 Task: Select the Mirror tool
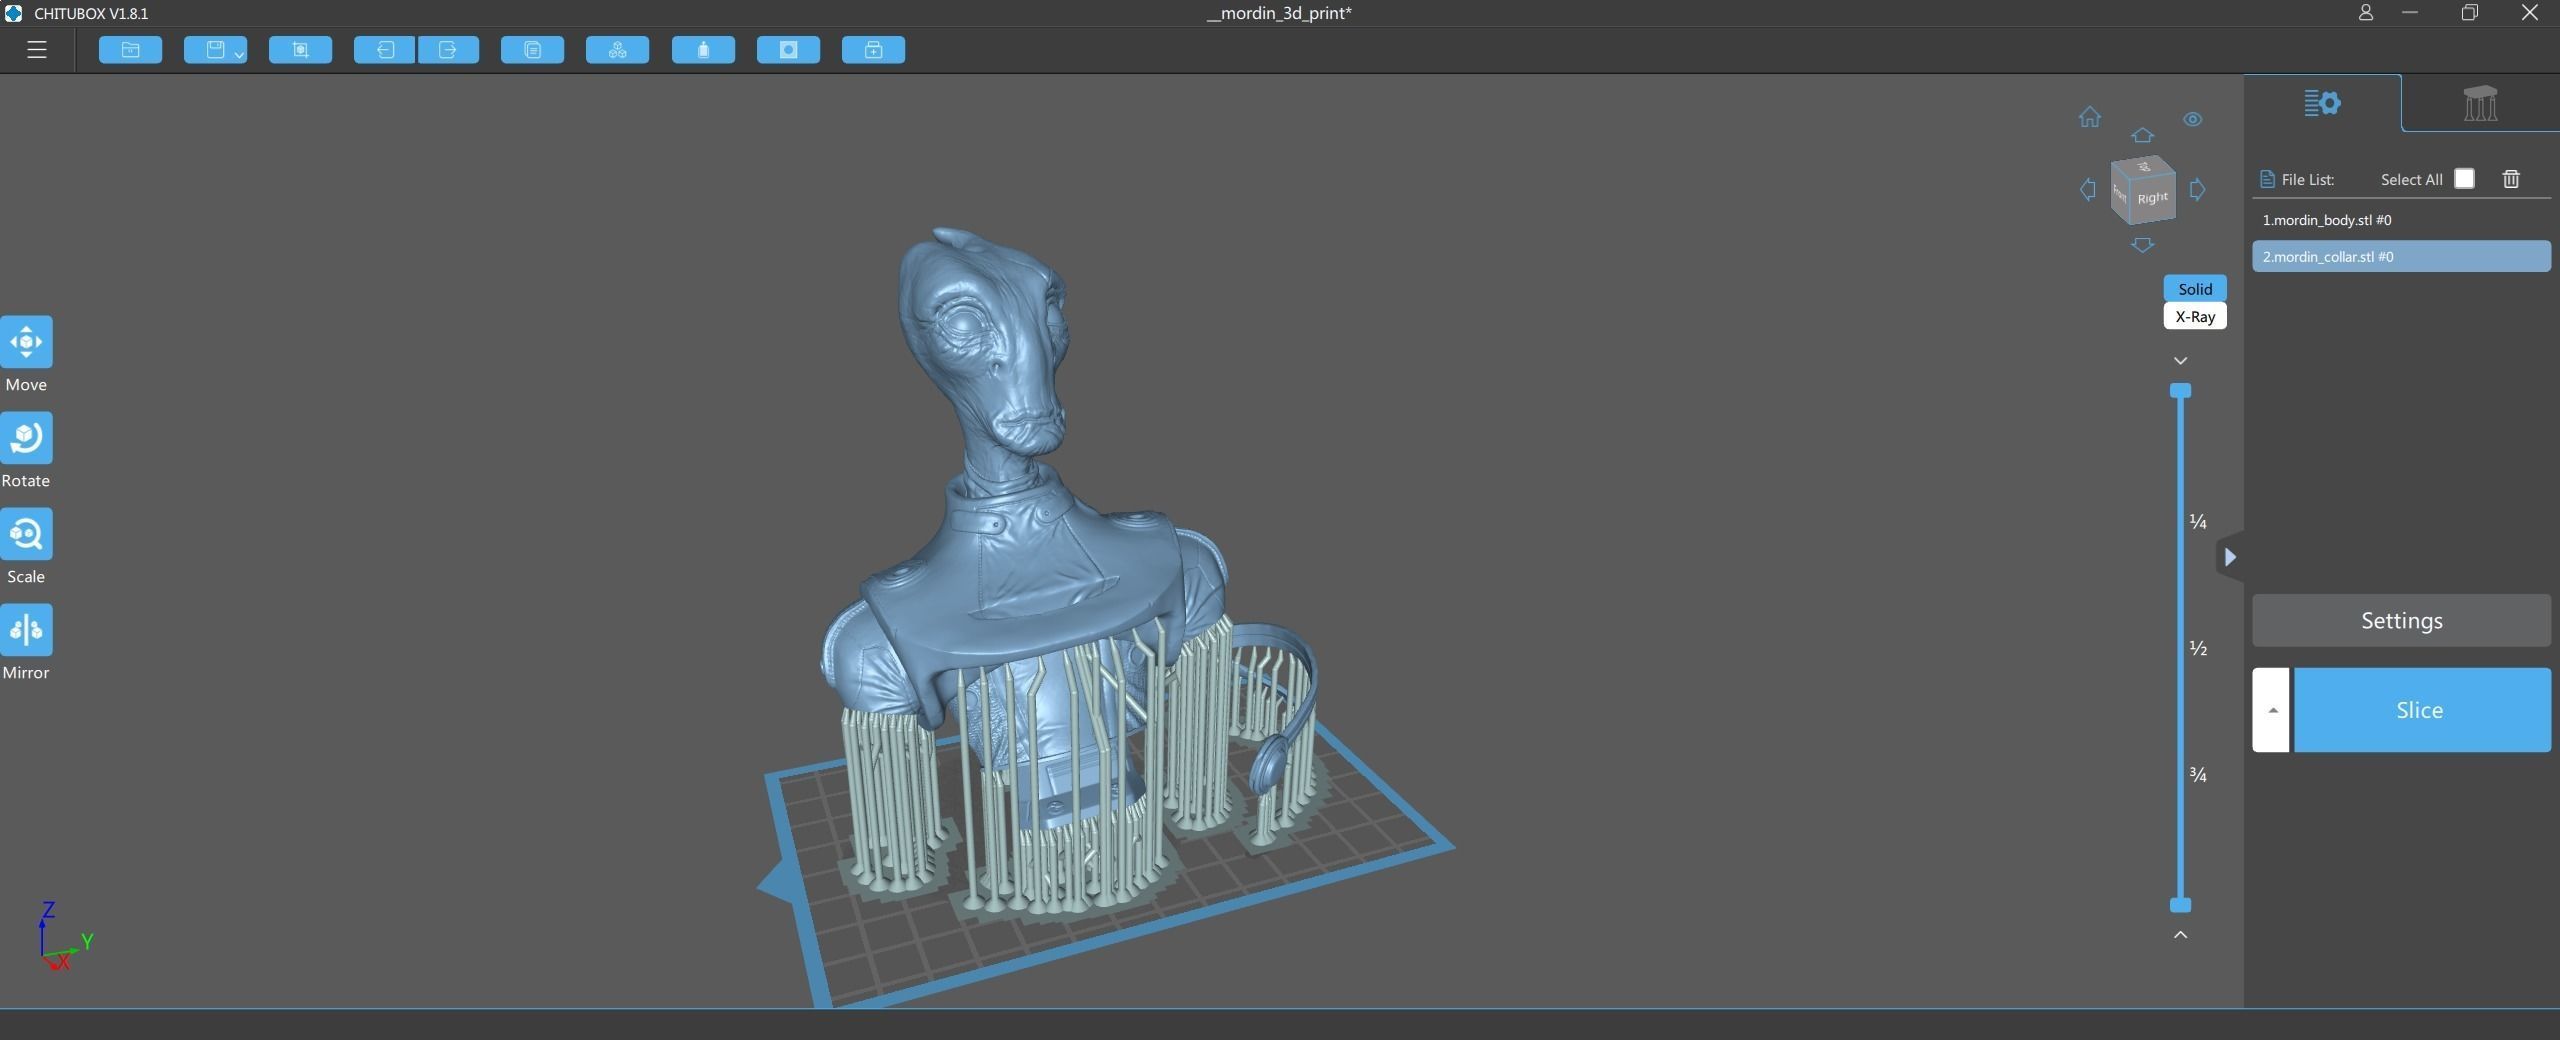[26, 630]
